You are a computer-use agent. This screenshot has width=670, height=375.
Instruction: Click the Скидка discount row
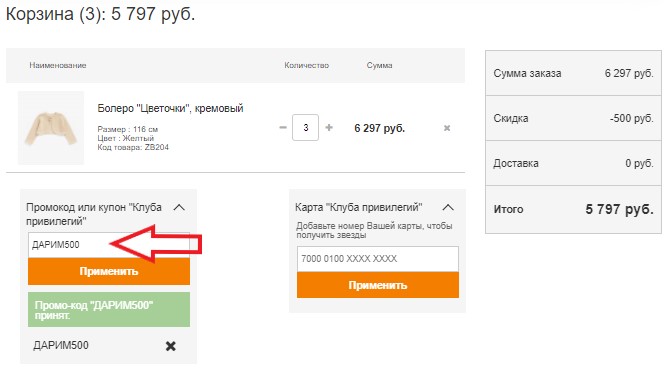click(x=573, y=118)
